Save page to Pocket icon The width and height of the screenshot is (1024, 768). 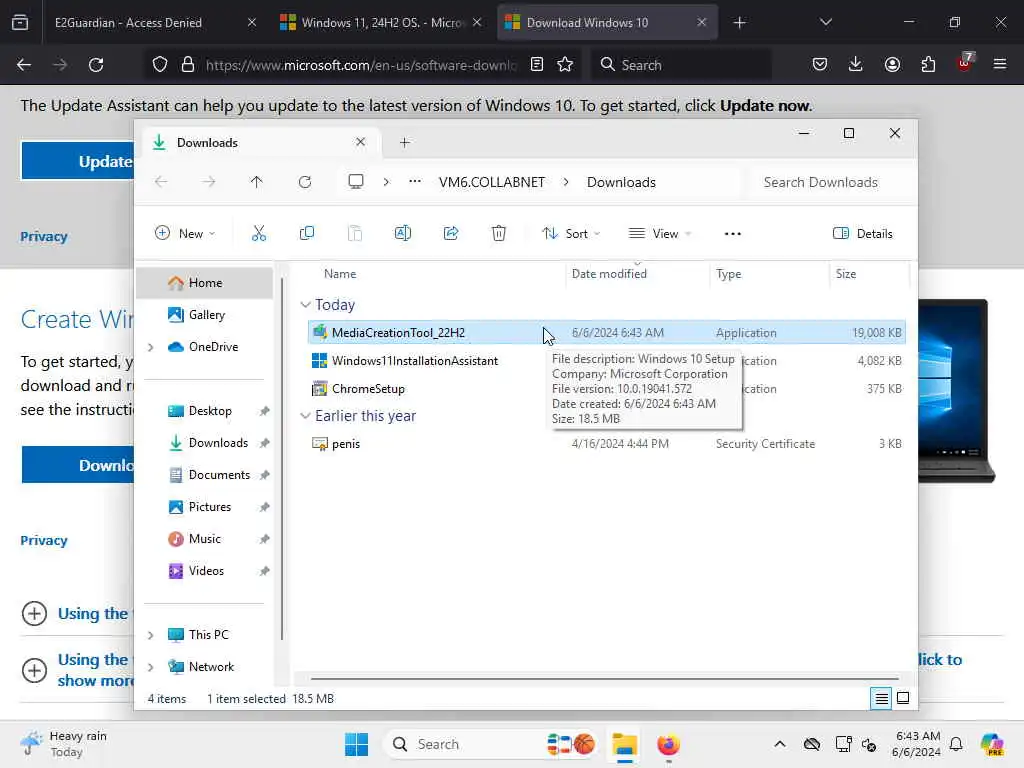tap(820, 65)
